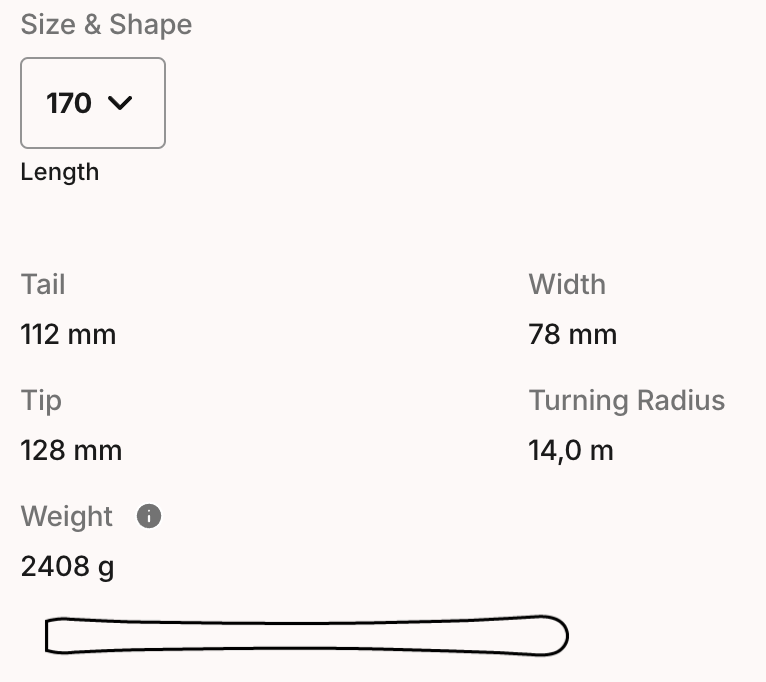Select the Tip label

[x=41, y=400]
